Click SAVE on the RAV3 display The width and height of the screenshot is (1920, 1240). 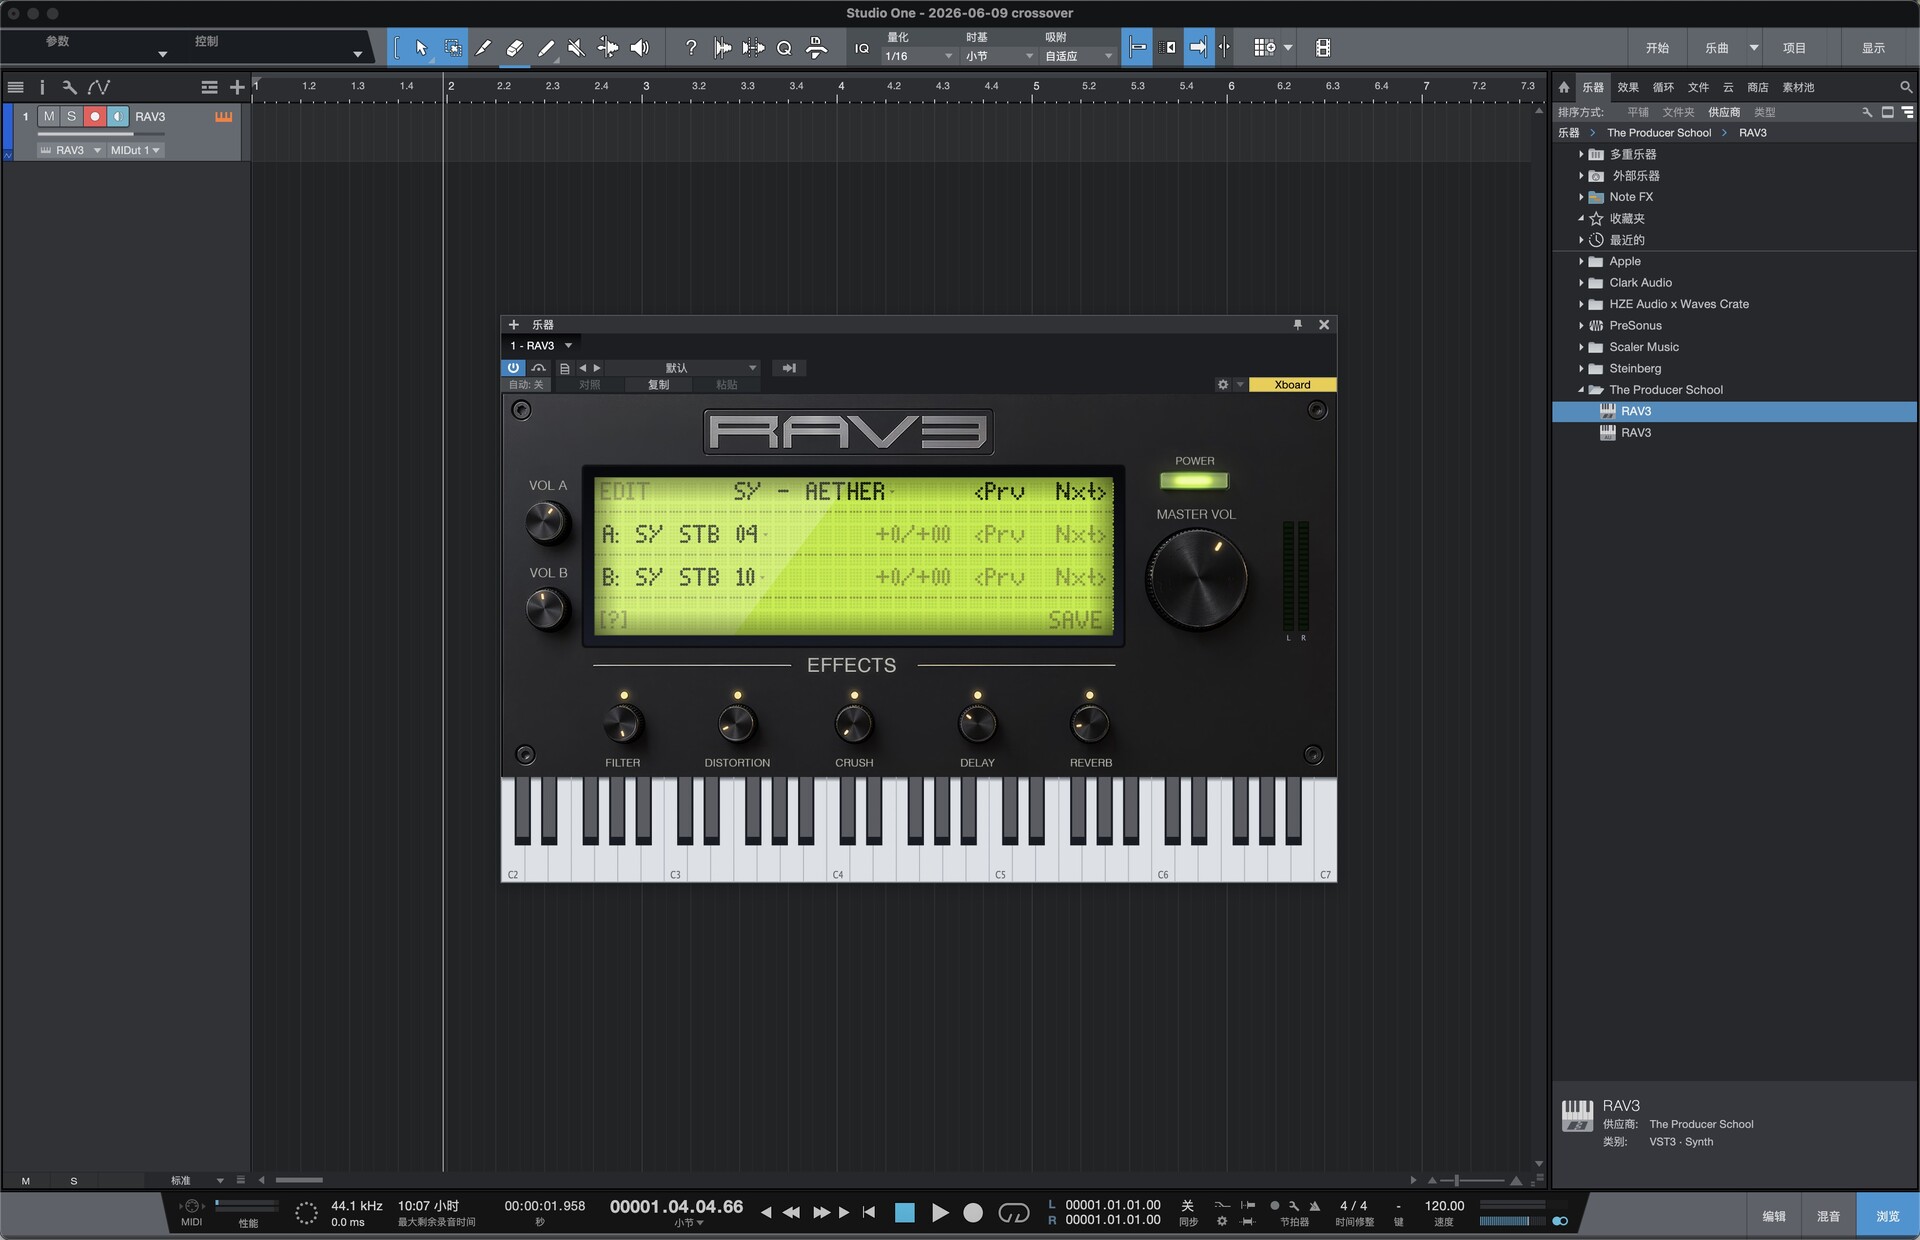click(1075, 620)
